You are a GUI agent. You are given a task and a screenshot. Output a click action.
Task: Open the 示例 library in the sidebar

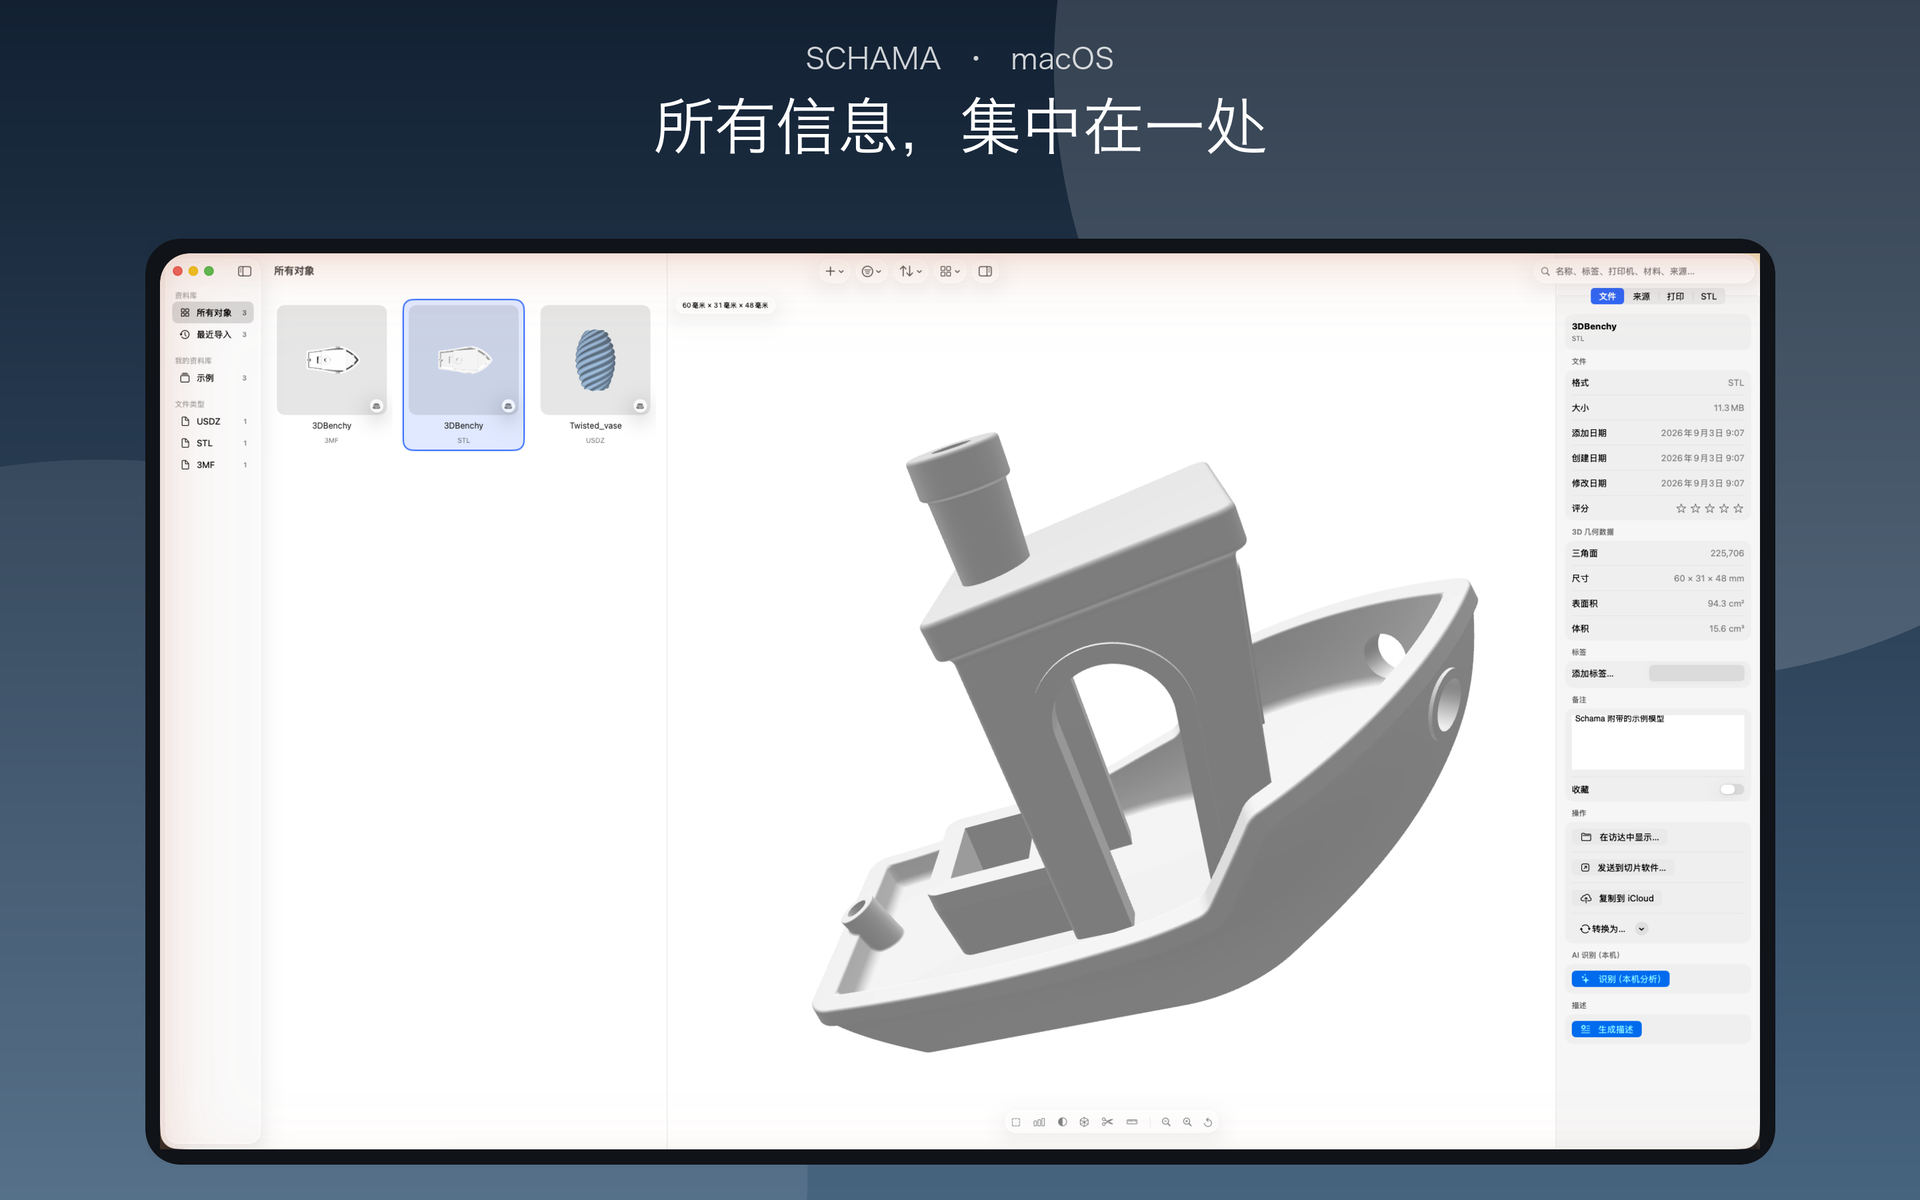pos(213,378)
